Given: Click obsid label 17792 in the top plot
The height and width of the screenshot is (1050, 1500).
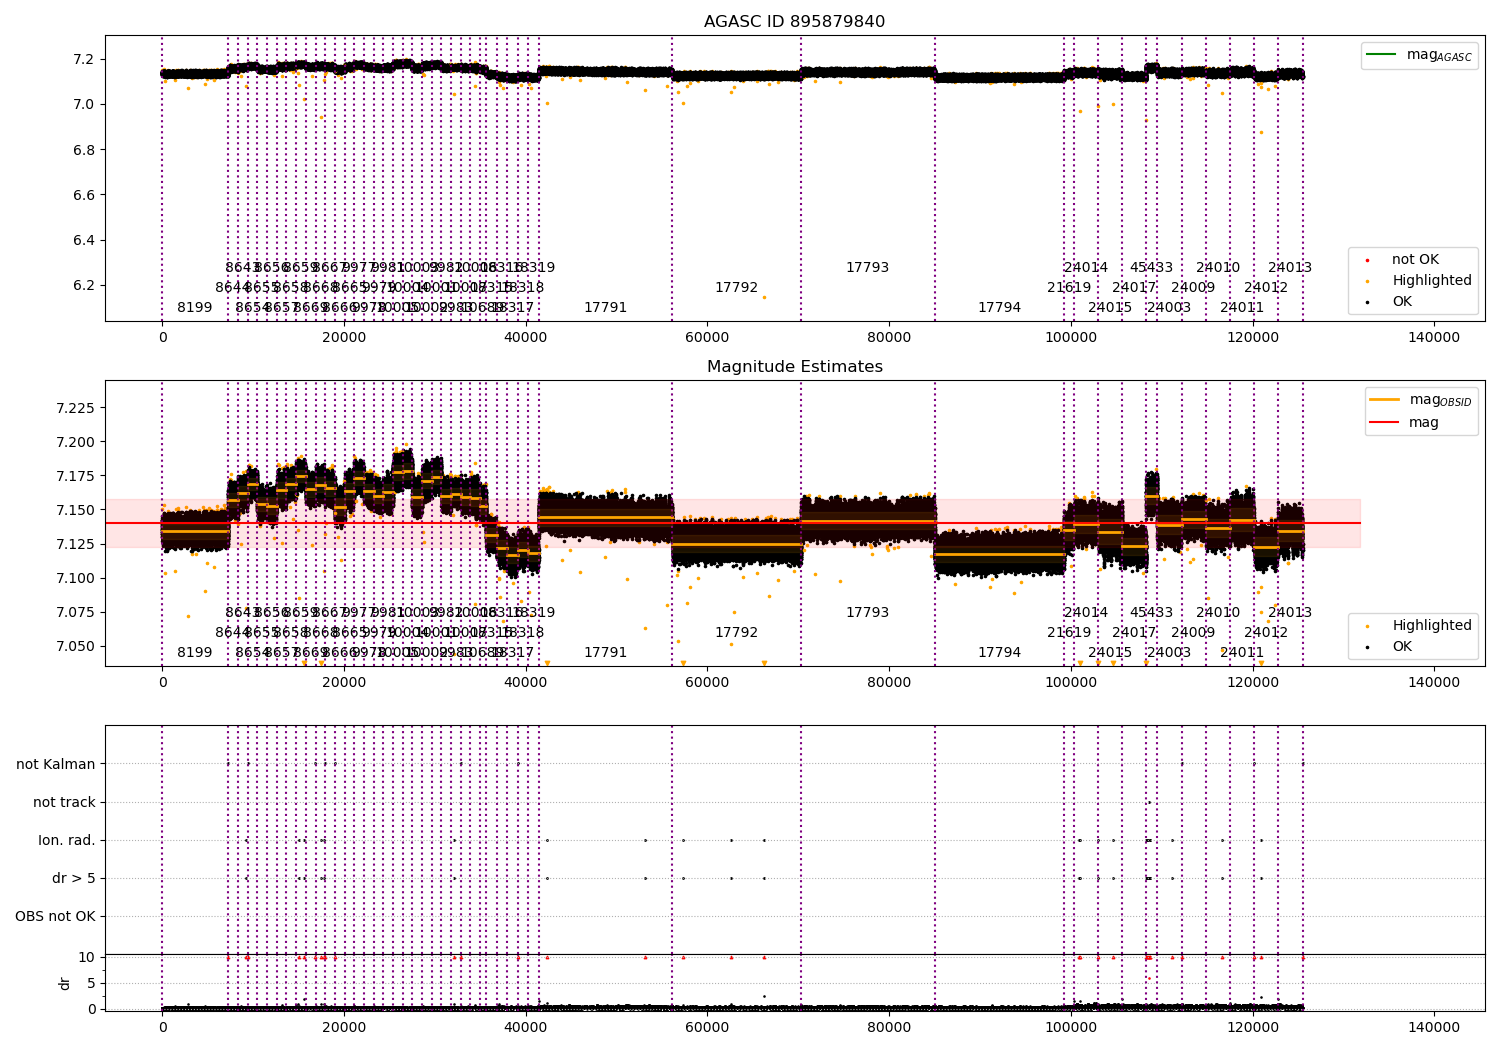Looking at the screenshot, I should click(x=736, y=288).
